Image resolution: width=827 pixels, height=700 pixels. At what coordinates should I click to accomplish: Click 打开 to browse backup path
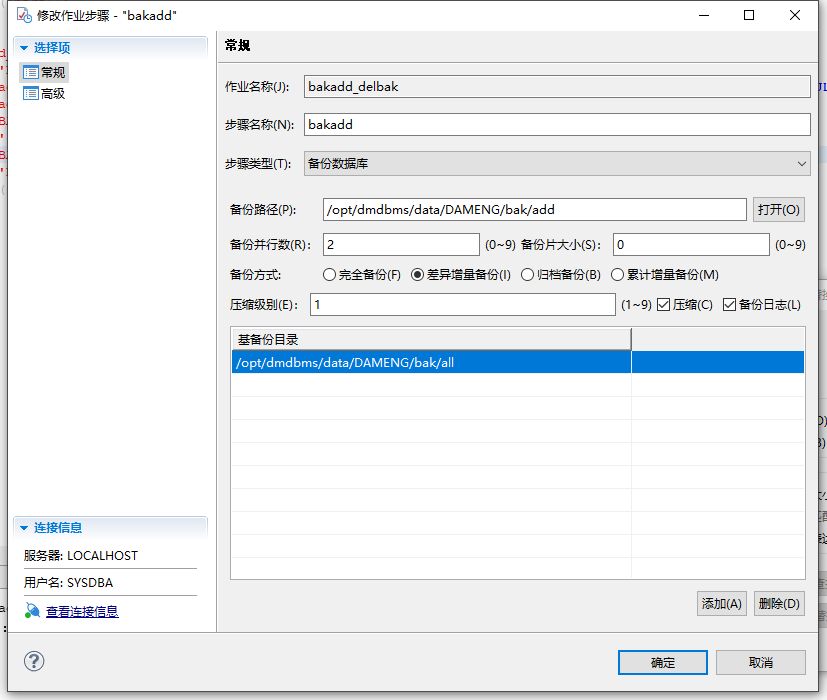778,210
